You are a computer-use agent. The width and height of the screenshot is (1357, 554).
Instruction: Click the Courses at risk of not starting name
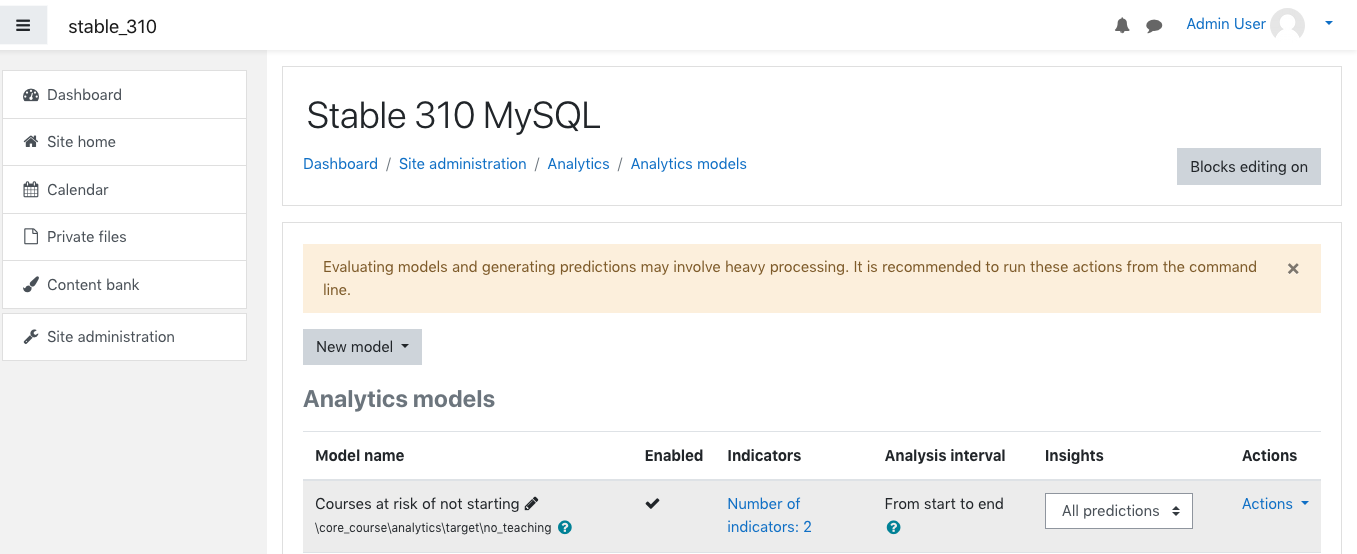pyautogui.click(x=417, y=504)
